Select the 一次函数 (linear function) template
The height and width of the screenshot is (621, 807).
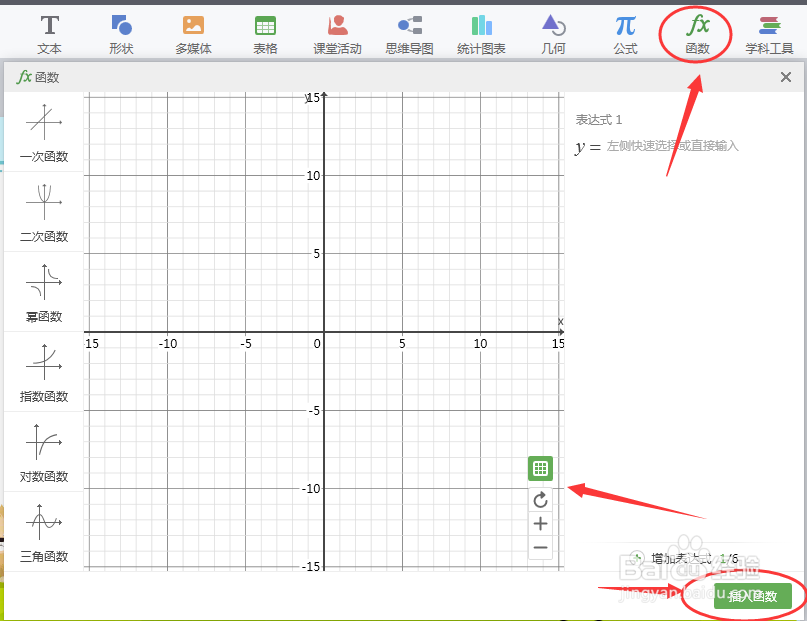tap(43, 131)
